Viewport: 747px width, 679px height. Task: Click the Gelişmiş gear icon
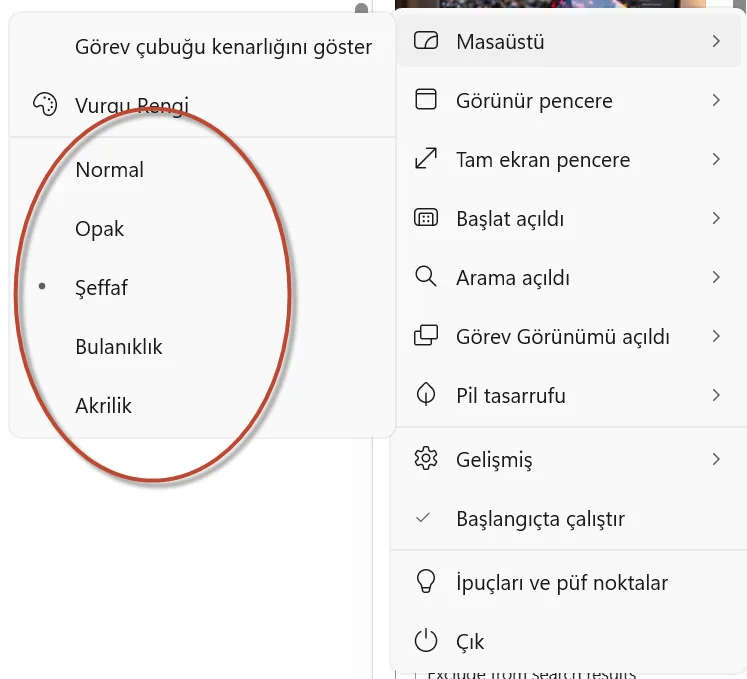click(x=426, y=459)
